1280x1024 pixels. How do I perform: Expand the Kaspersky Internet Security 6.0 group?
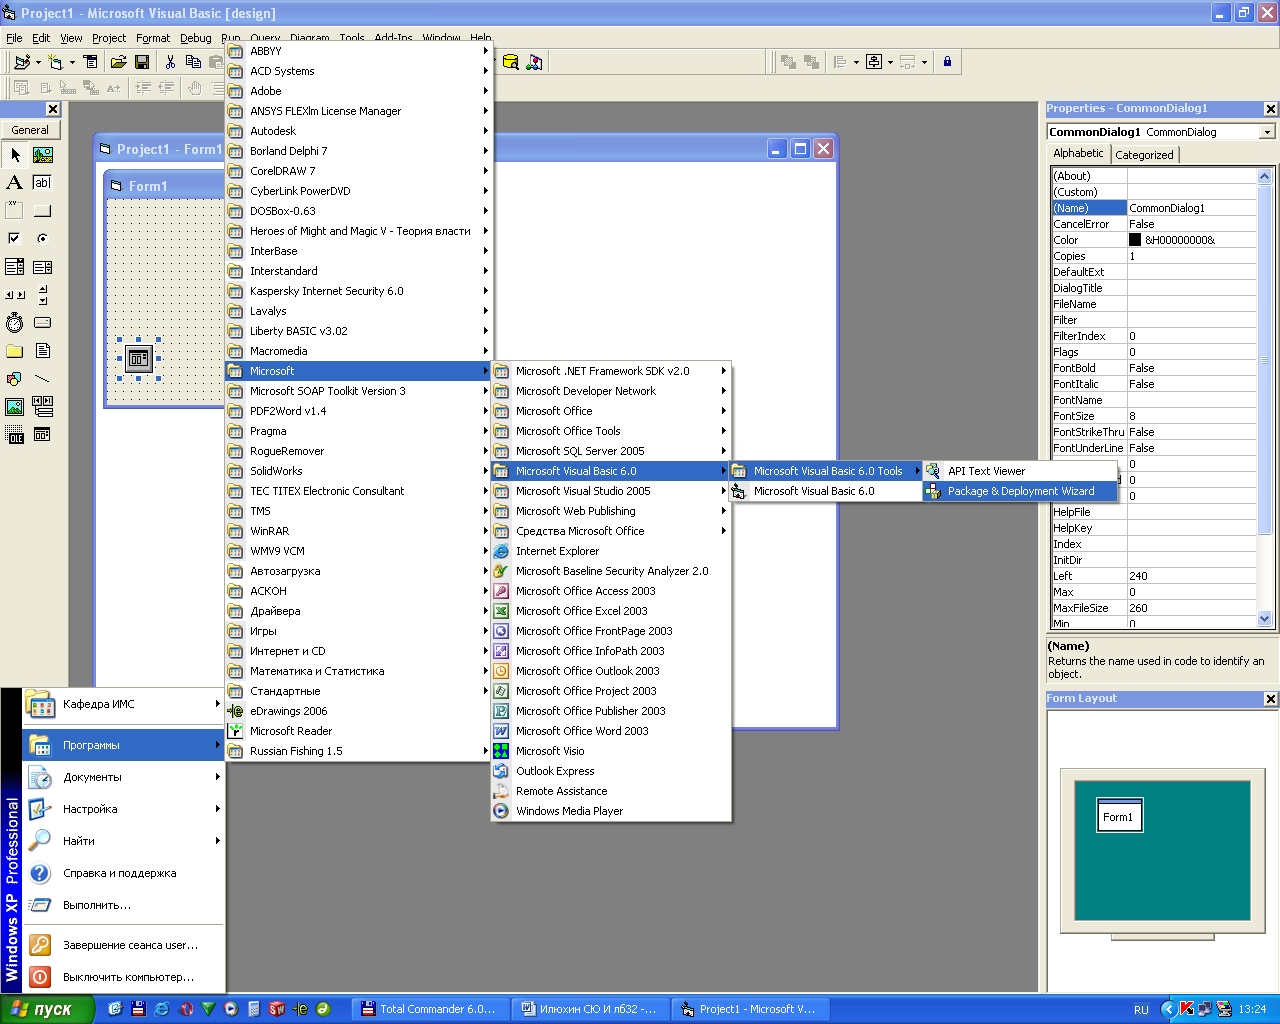[x=359, y=291]
